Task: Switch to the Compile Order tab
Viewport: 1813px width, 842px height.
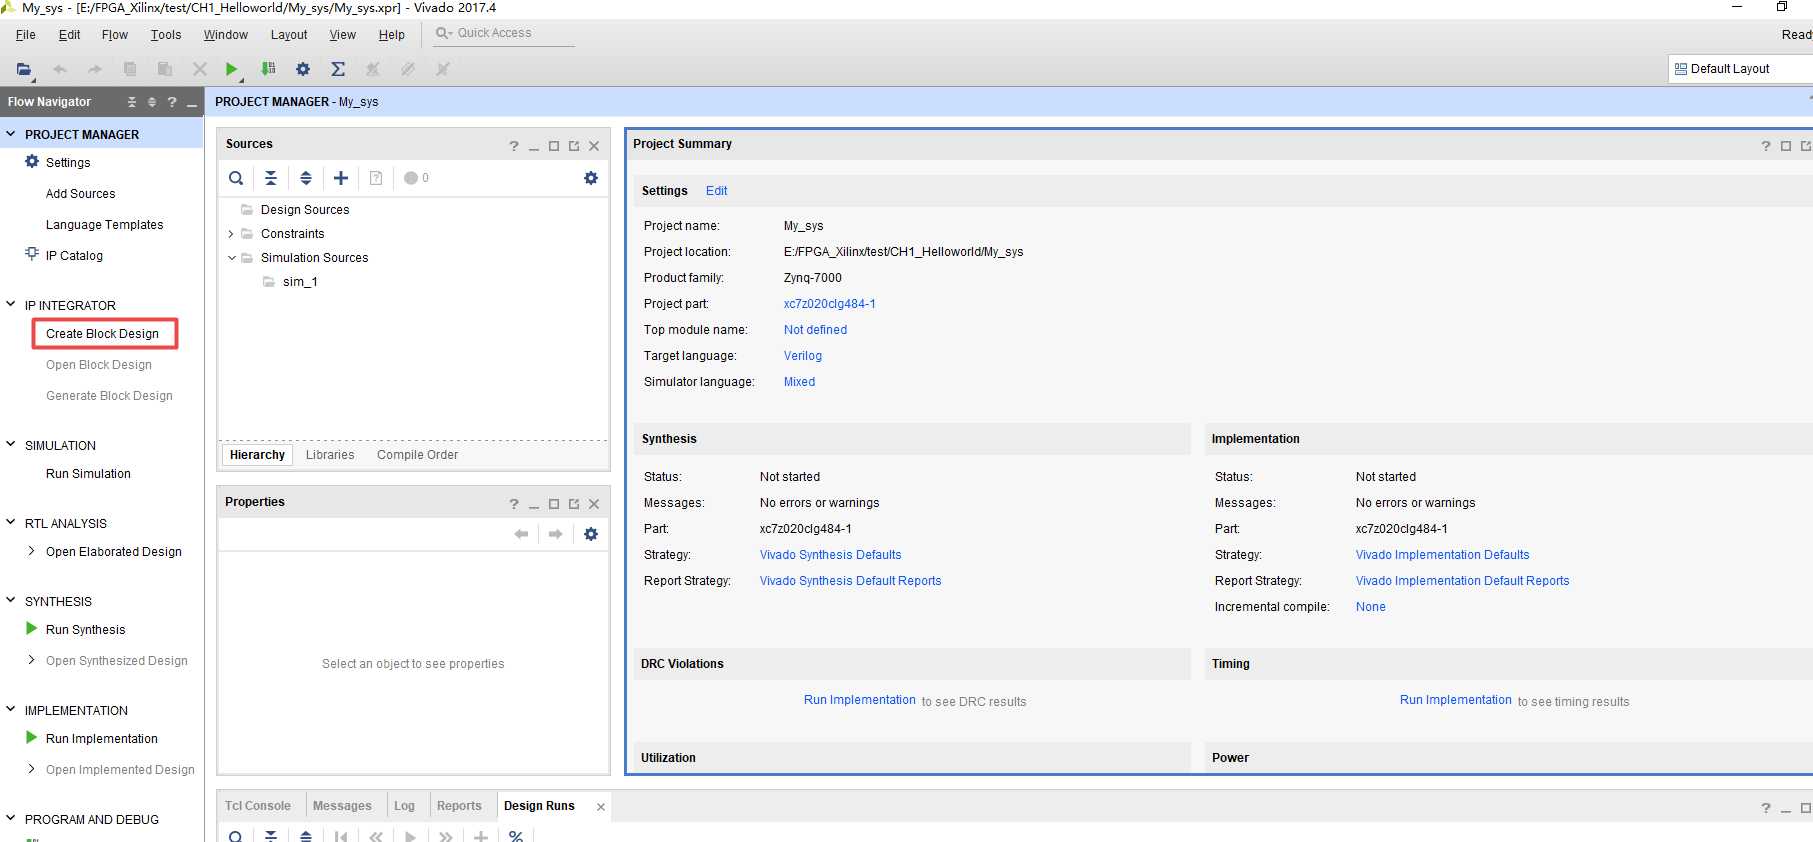Action: coord(417,455)
